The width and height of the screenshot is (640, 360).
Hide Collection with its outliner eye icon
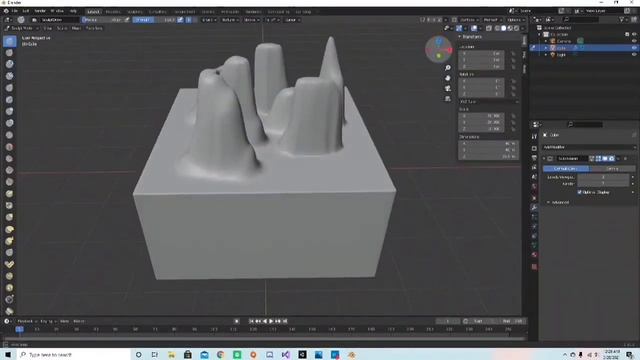(x=634, y=35)
